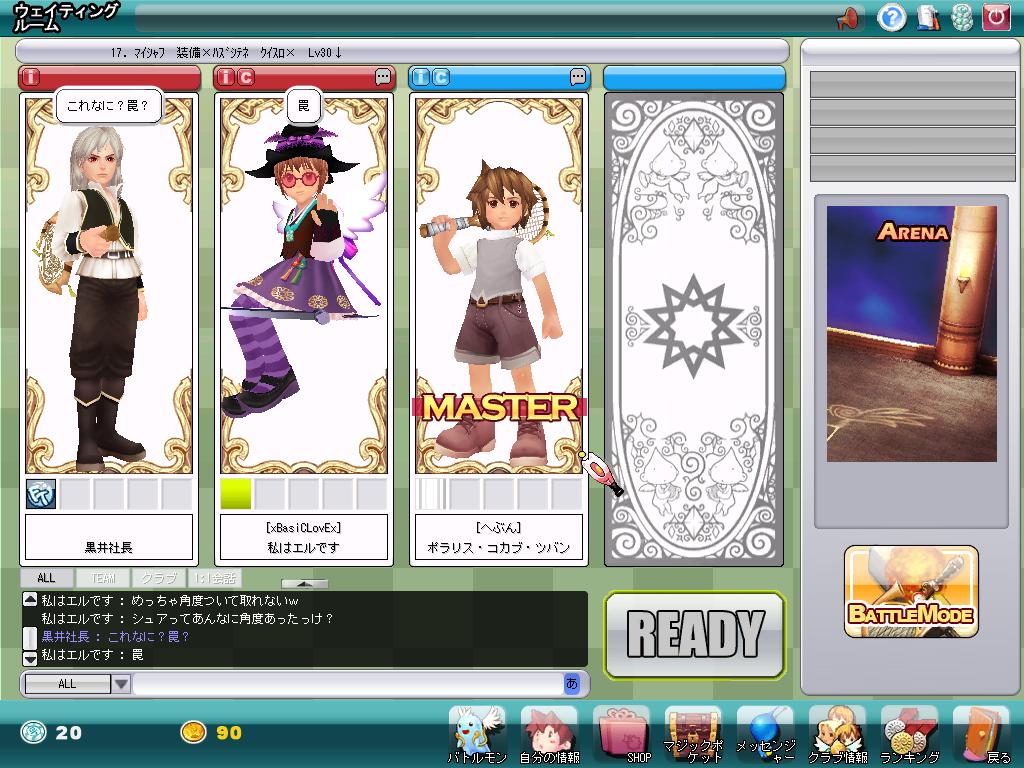
Task: Open the マジックポケット treasure chest
Action: pyautogui.click(x=695, y=732)
